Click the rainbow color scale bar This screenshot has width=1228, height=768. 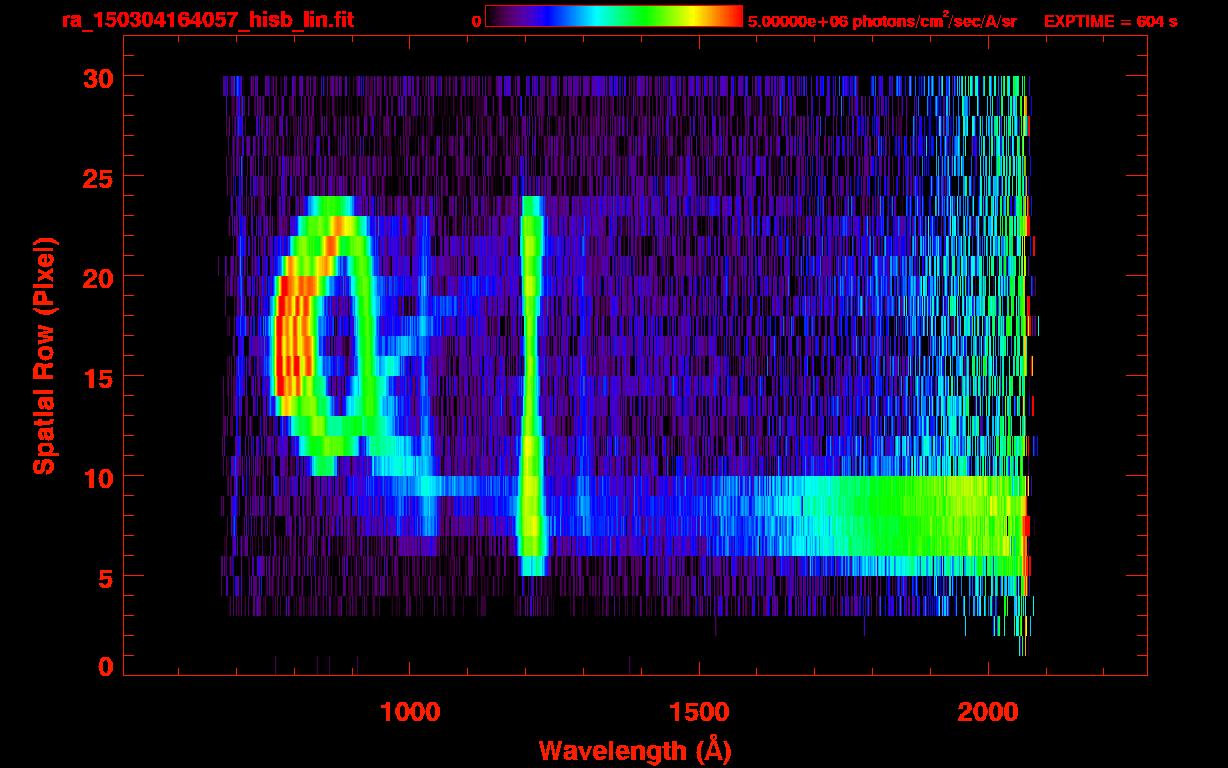[614, 16]
